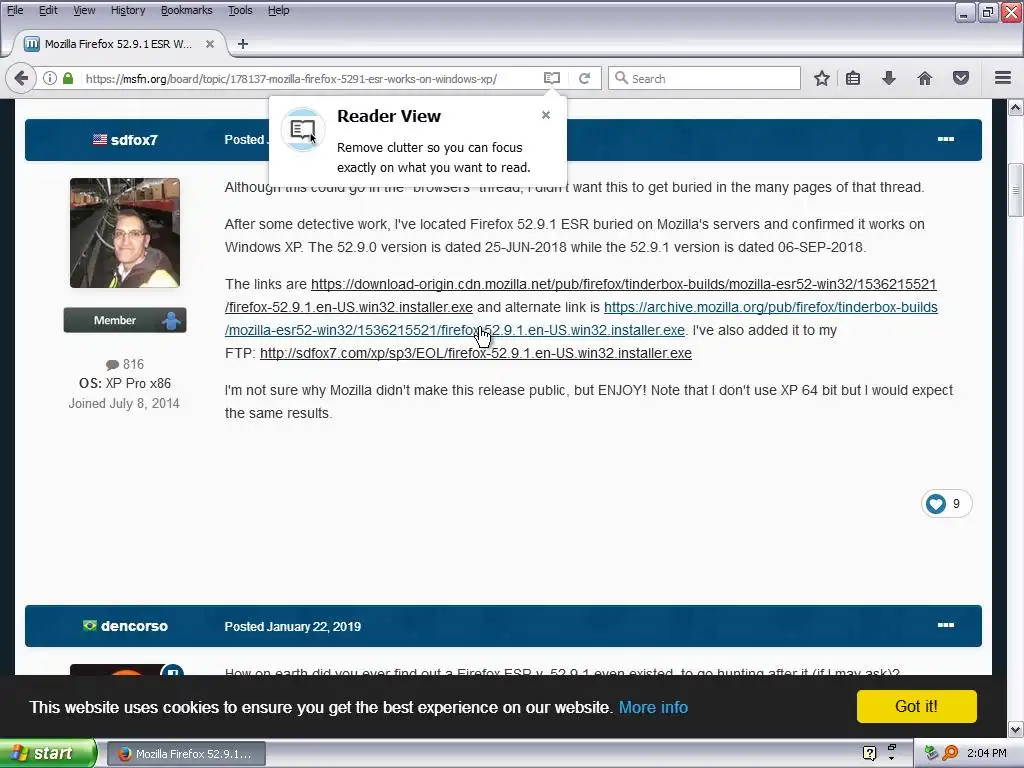Click the page scrollbar up arrow
The width and height of the screenshot is (1024, 768).
coord(1016,108)
